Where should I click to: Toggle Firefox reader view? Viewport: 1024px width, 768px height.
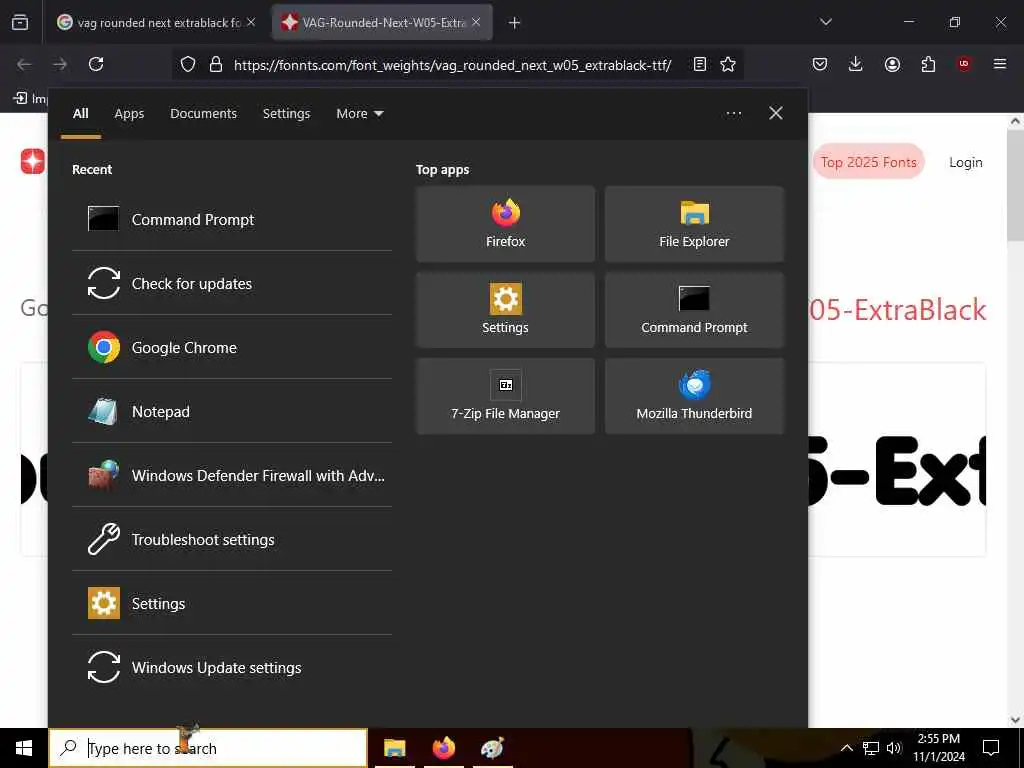pos(700,64)
